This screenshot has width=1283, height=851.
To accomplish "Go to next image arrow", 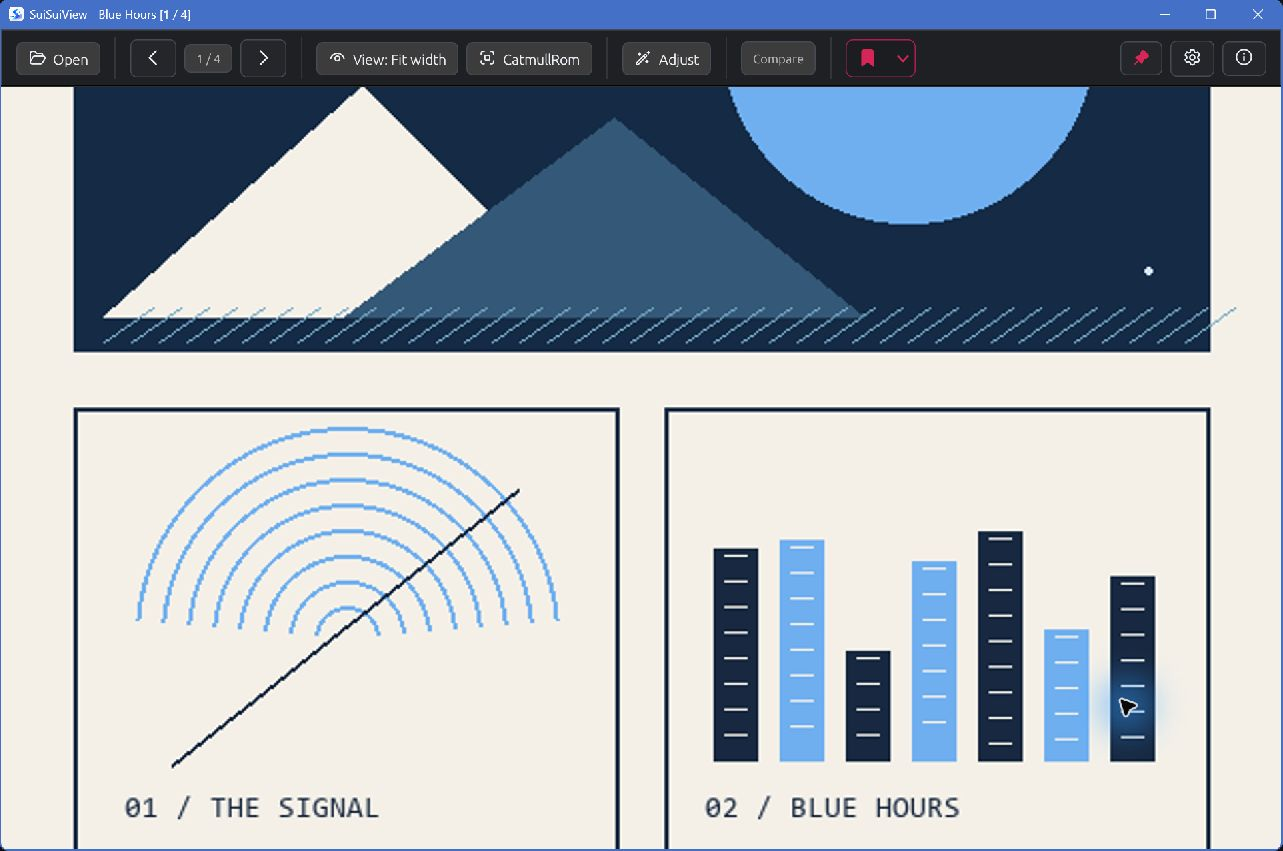I will click(x=263, y=58).
